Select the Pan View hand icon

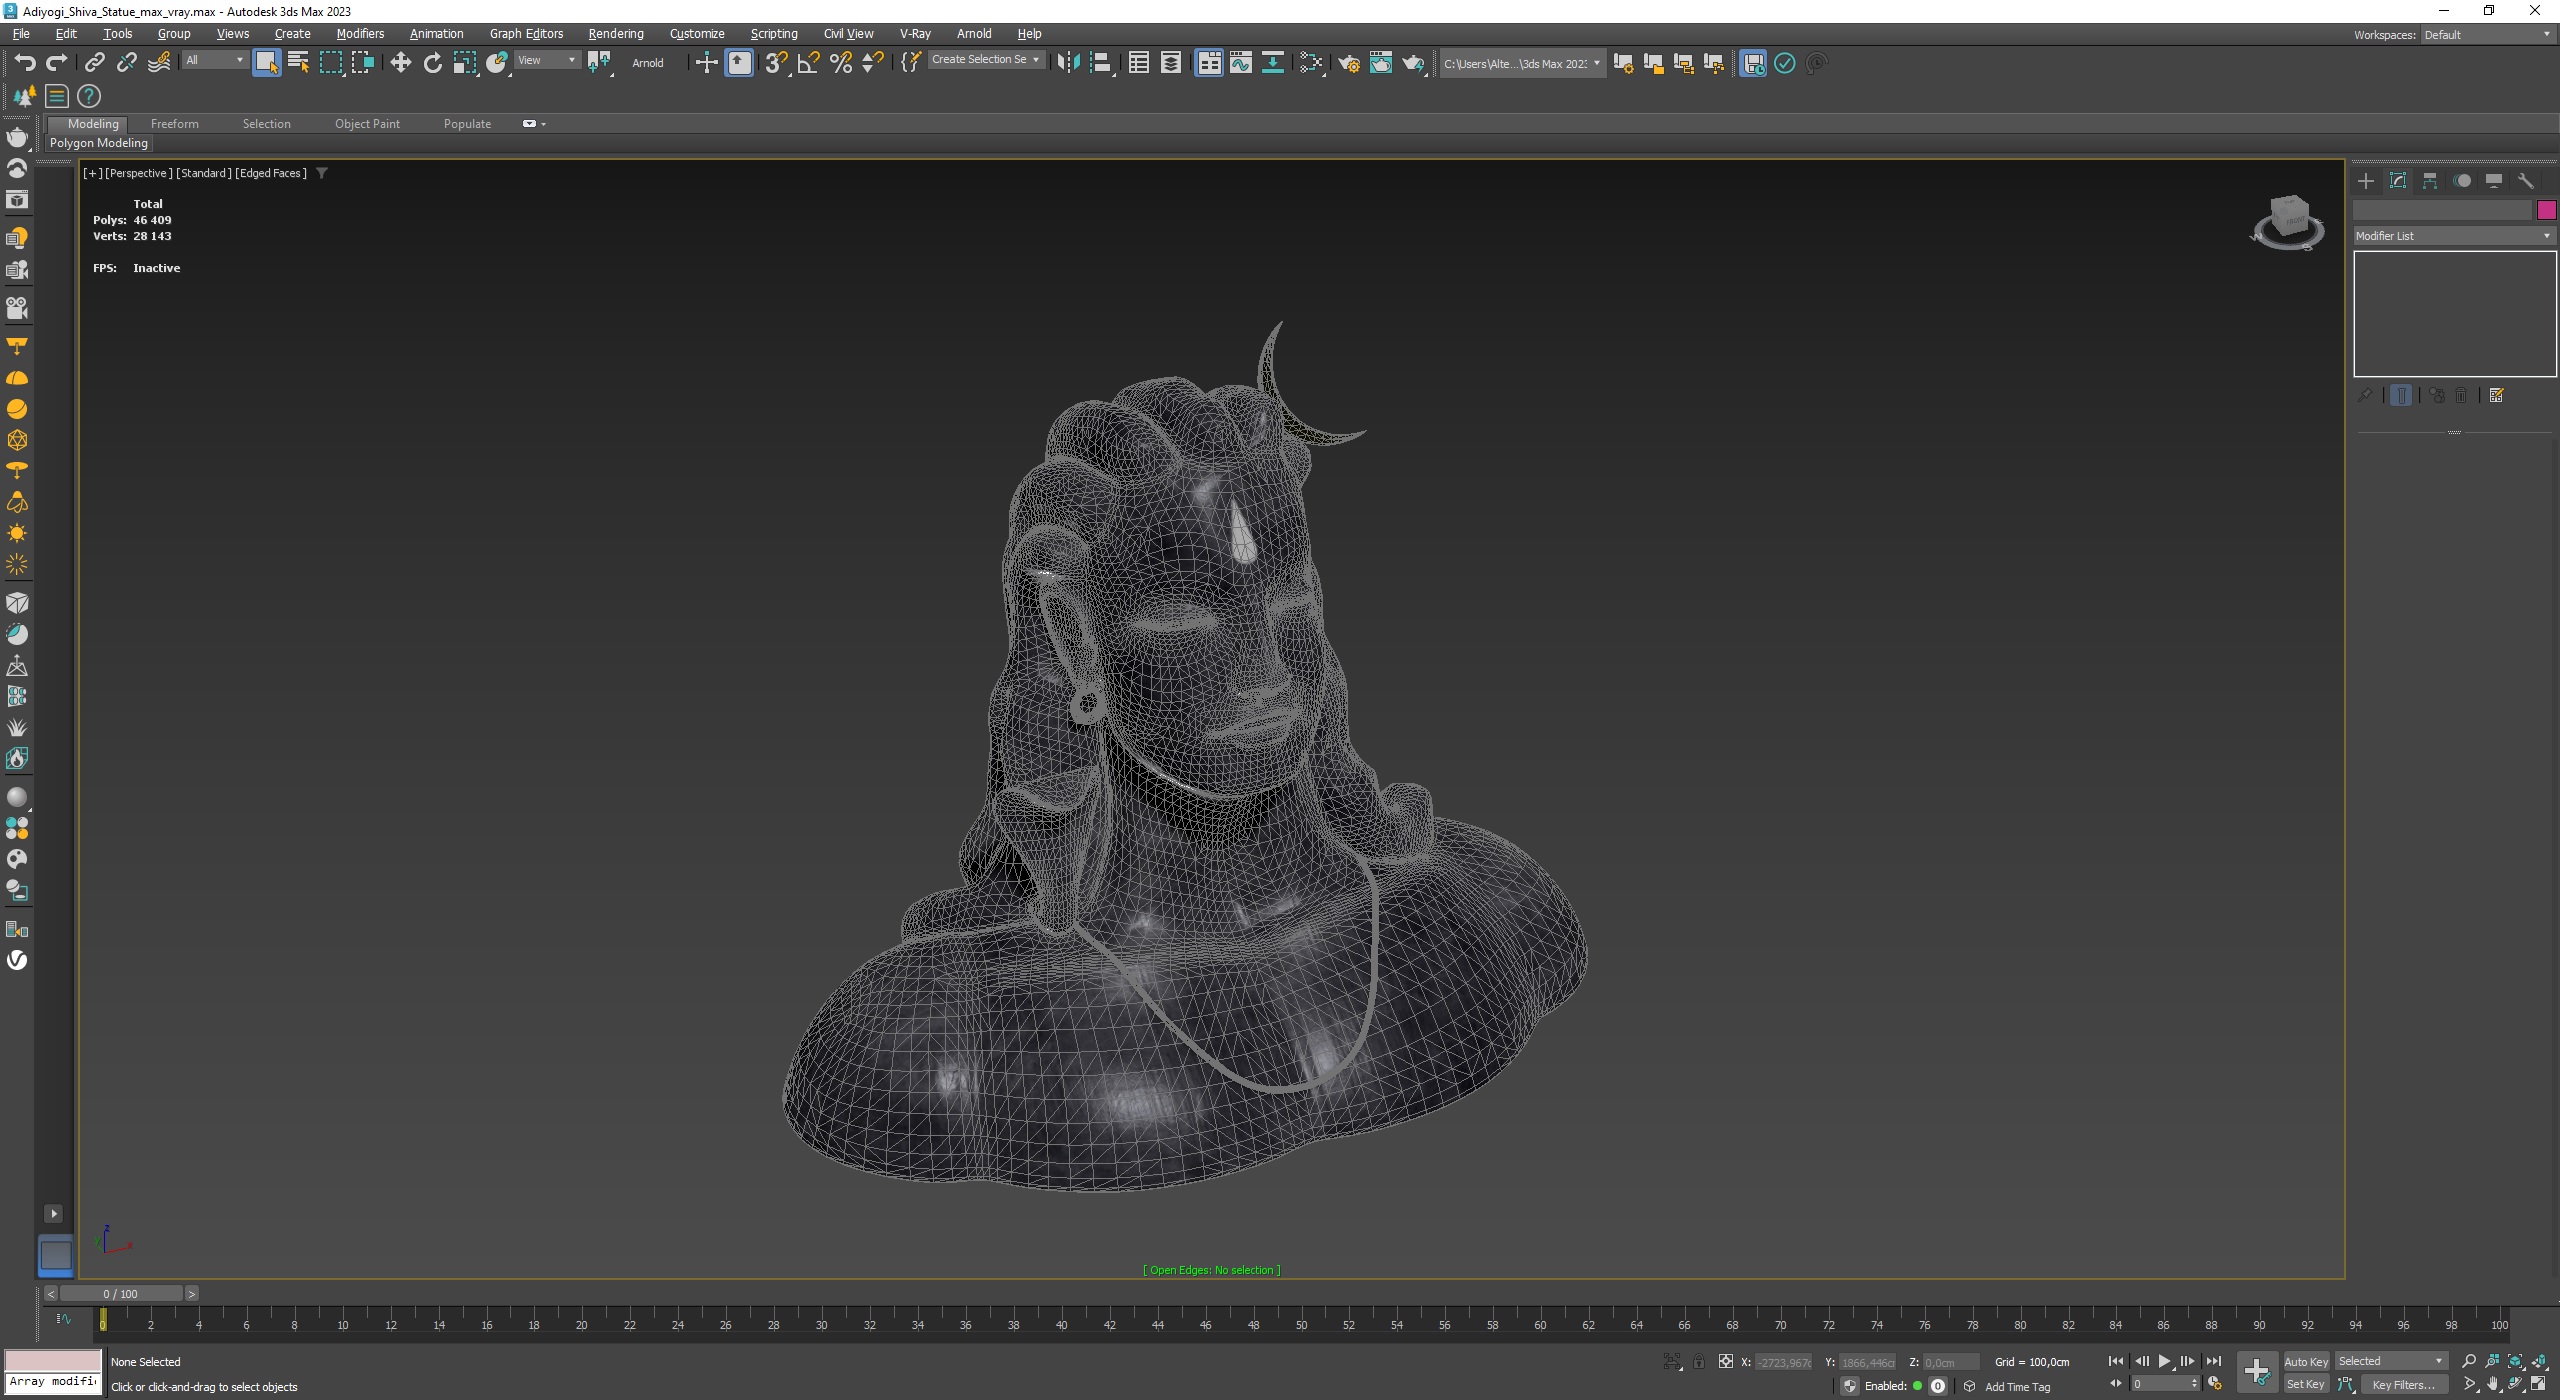(x=2493, y=1384)
